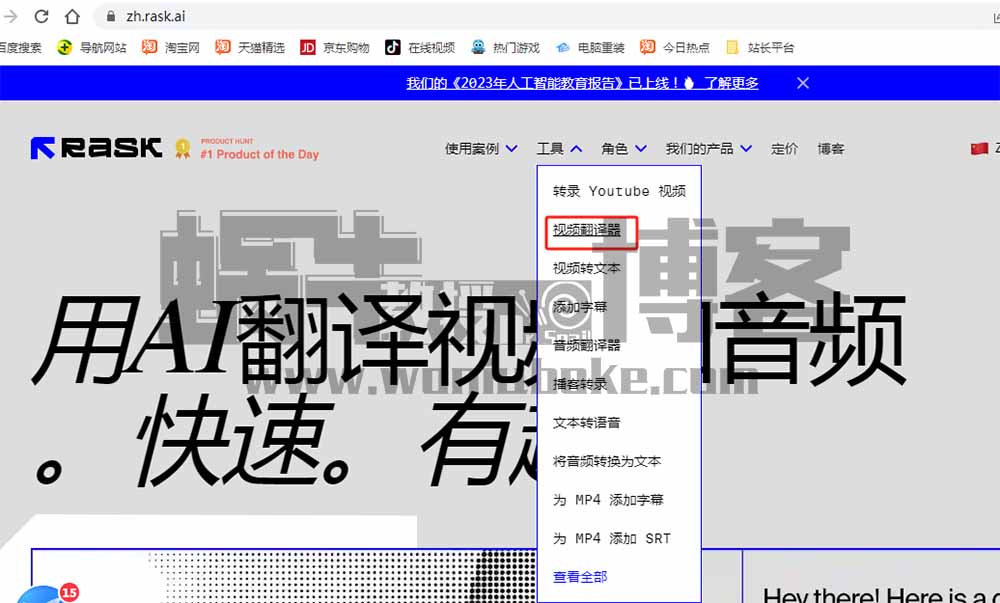The height and width of the screenshot is (603, 1000).
Task: Open the 站长平台 folder bookmark
Action: 760,47
